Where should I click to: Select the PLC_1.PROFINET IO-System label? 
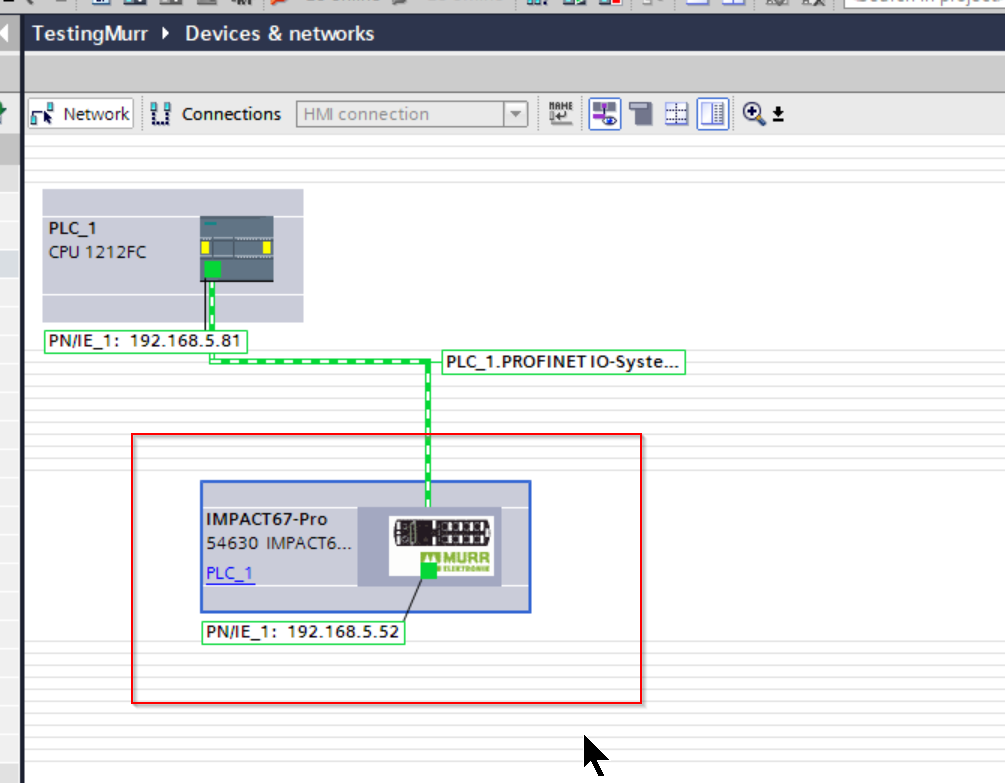point(563,362)
